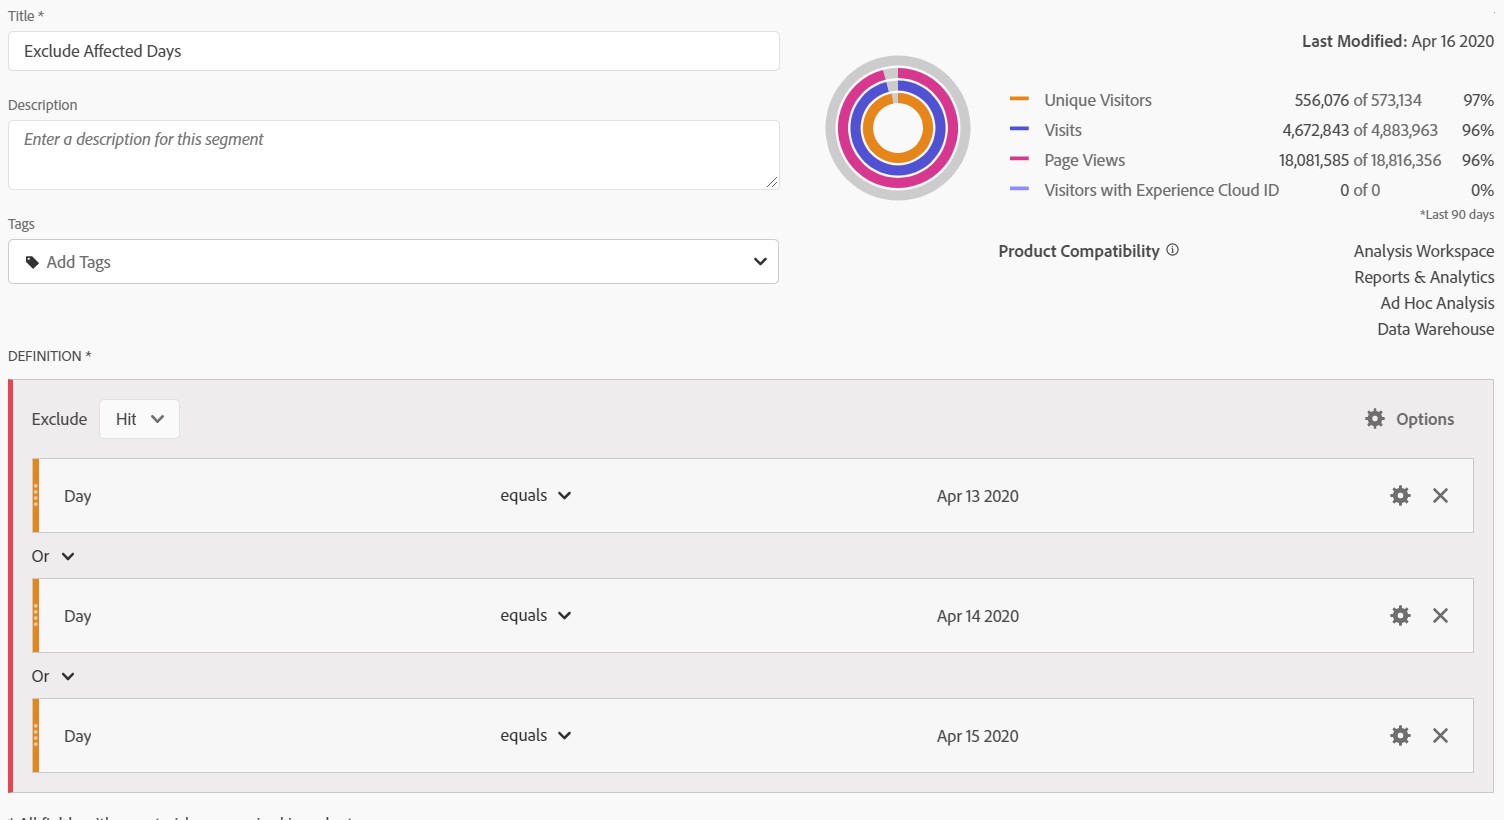Viewport: 1504px width, 820px height.
Task: Change the first Or logical operator
Action: (x=53, y=557)
